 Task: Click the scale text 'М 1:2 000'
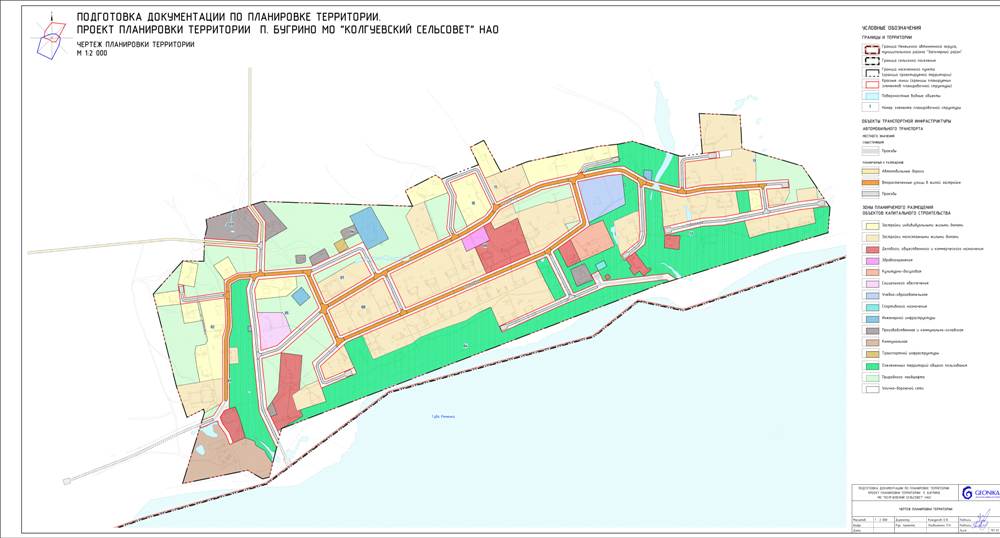(x=92, y=54)
